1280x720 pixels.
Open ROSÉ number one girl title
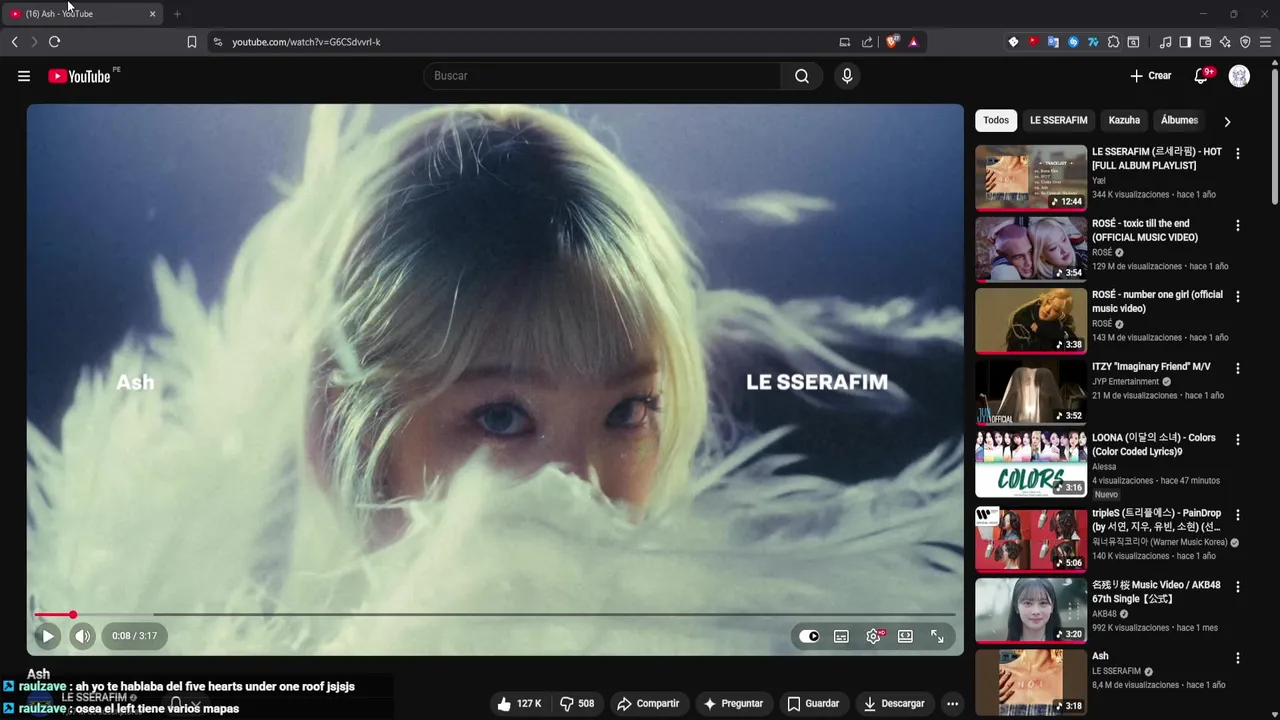pyautogui.click(x=1157, y=302)
